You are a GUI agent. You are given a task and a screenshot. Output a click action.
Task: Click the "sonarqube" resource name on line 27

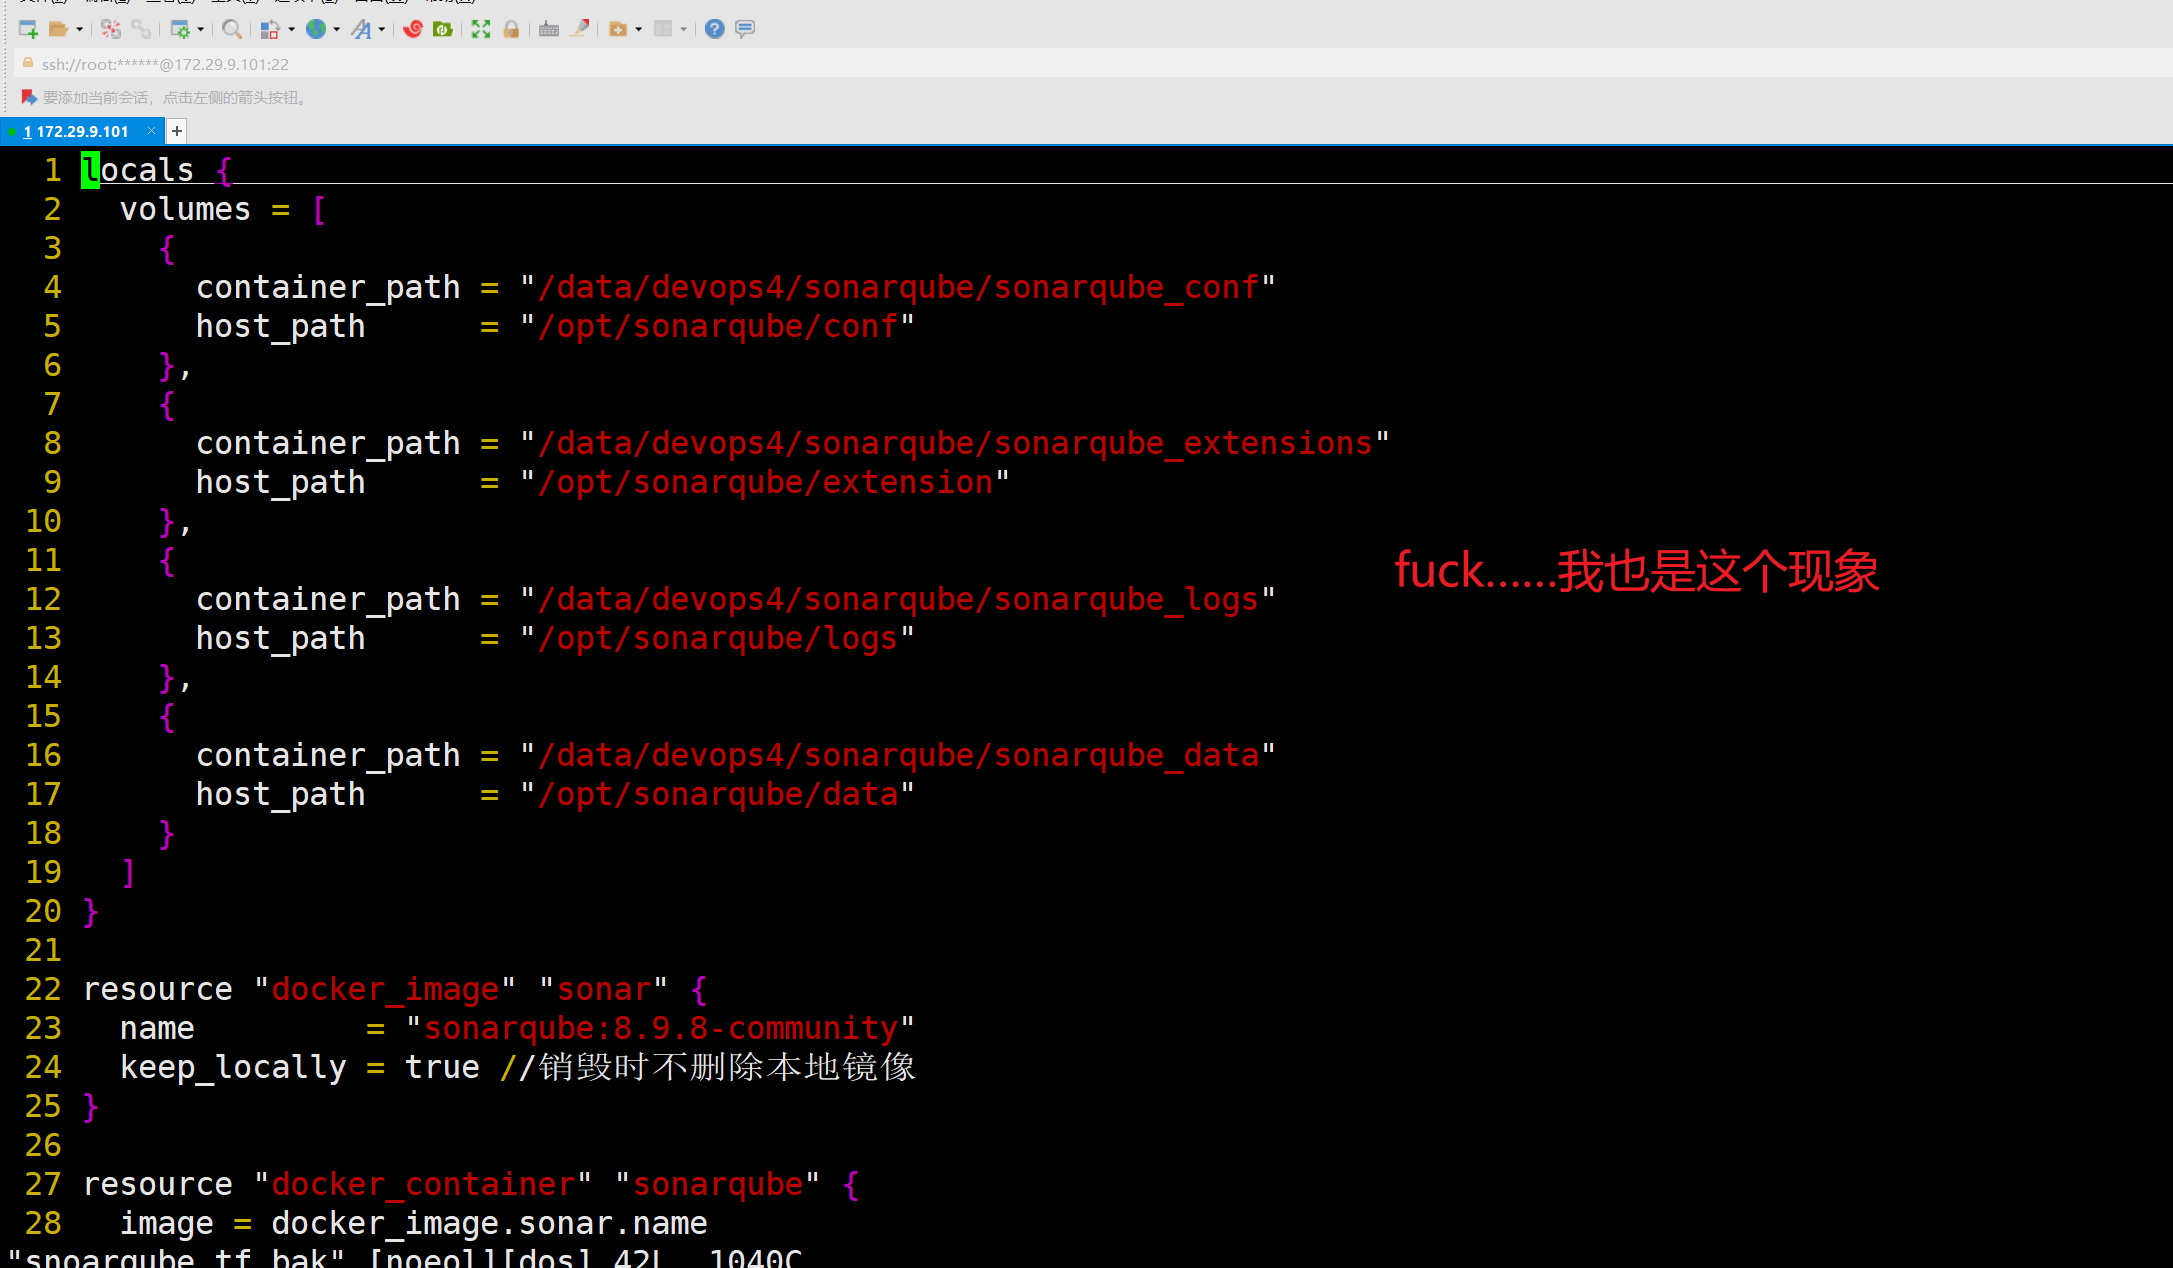(718, 1184)
